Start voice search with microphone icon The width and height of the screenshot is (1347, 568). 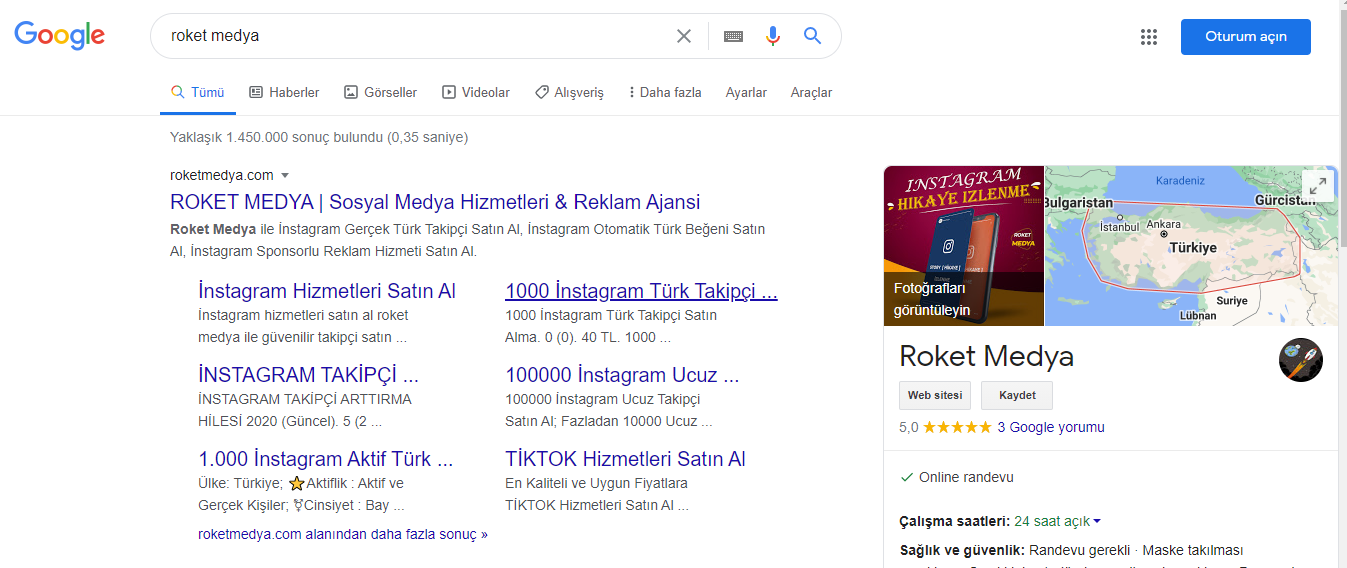773,36
